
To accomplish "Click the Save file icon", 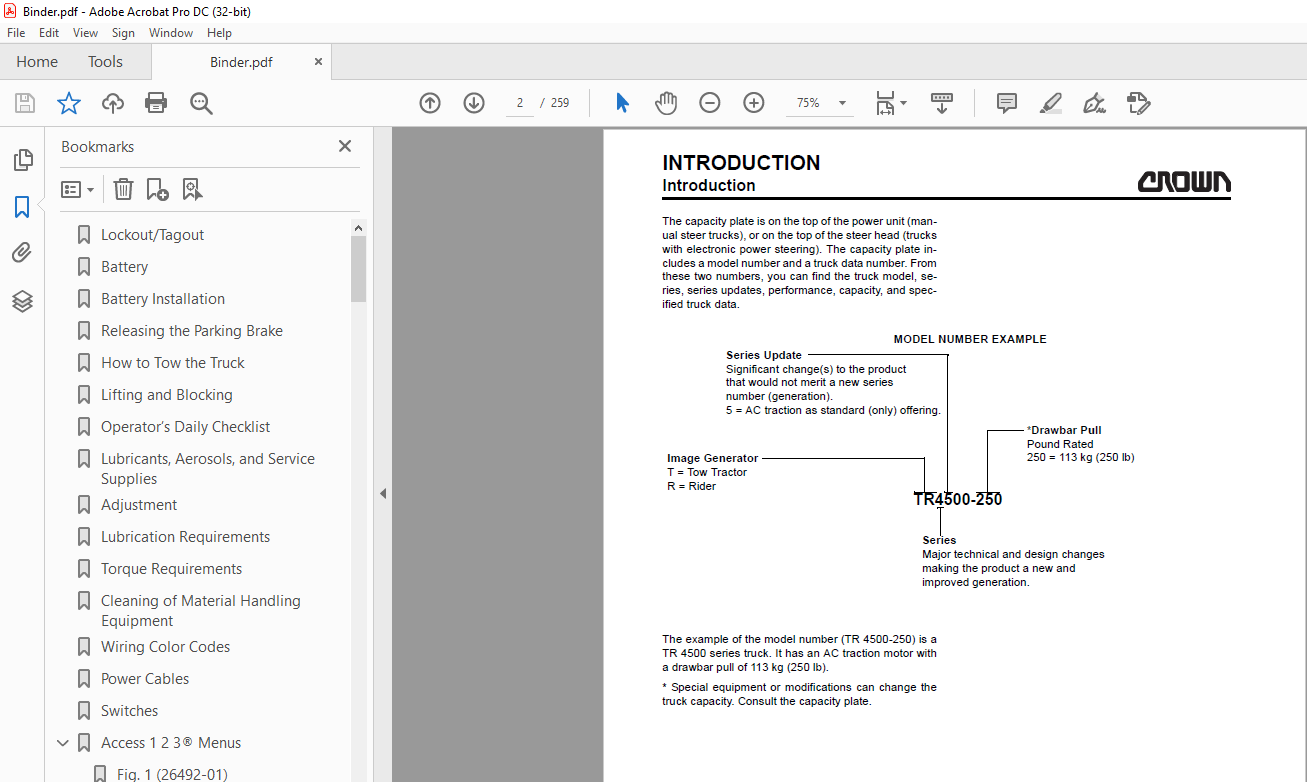I will pyautogui.click(x=25, y=103).
